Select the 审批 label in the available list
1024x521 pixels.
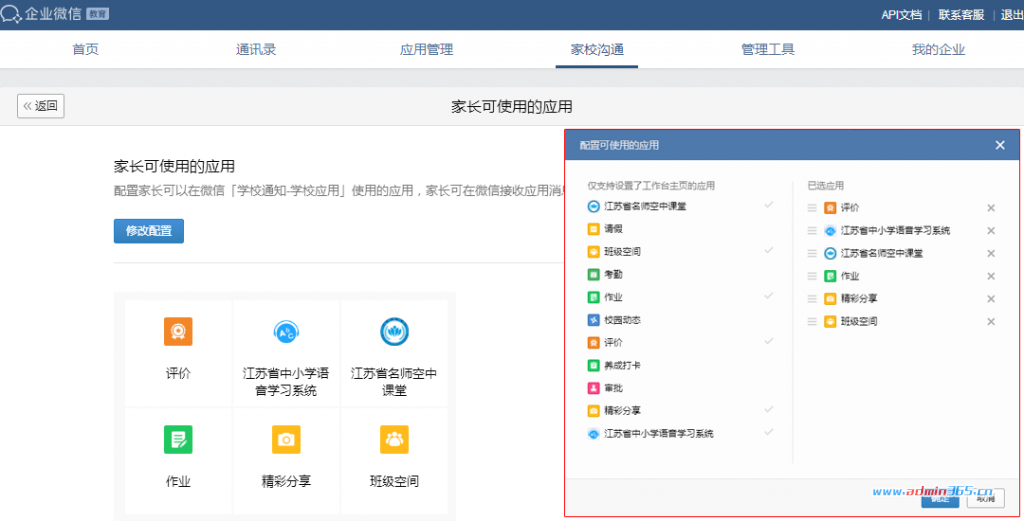(614, 388)
